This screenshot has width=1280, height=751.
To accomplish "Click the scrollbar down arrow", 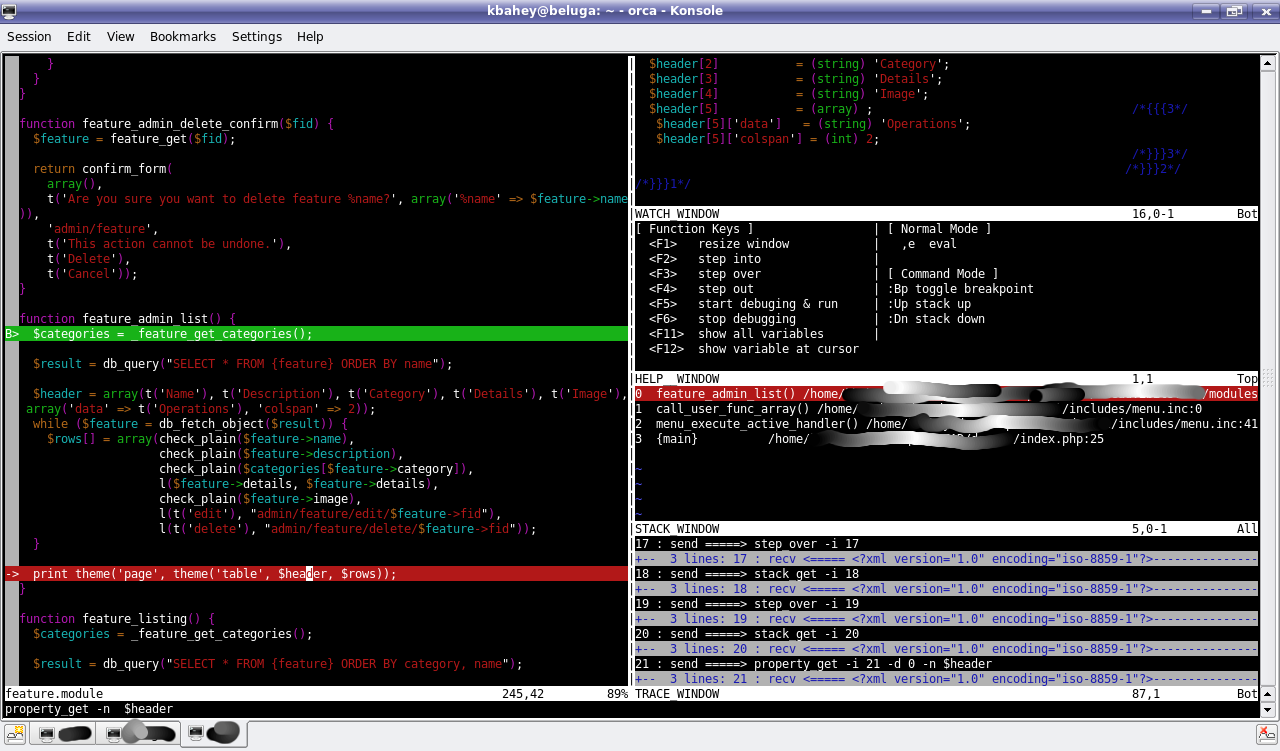I will pos(1268,710).
